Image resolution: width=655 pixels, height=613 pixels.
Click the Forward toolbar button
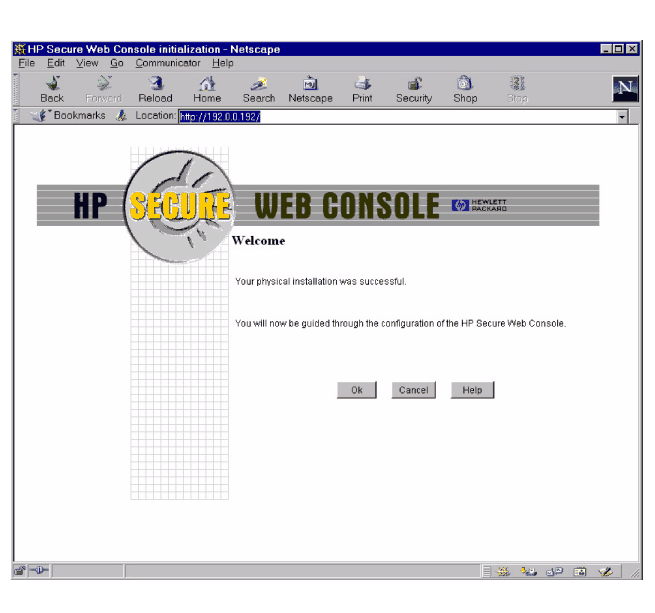104,89
